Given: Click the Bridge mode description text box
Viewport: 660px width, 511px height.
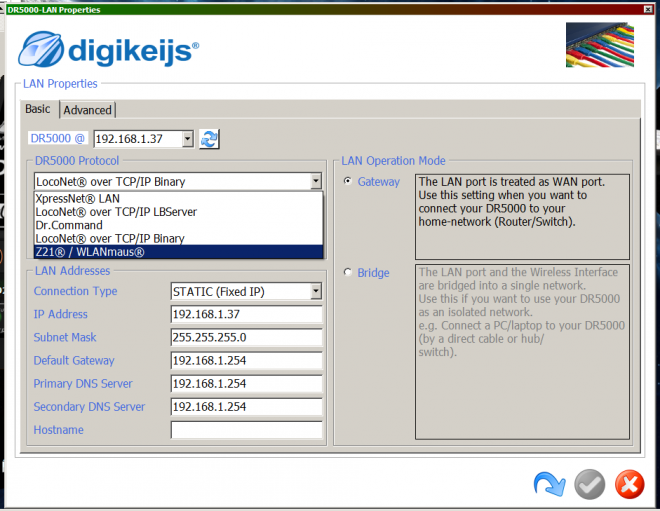Looking at the screenshot, I should tap(522, 352).
